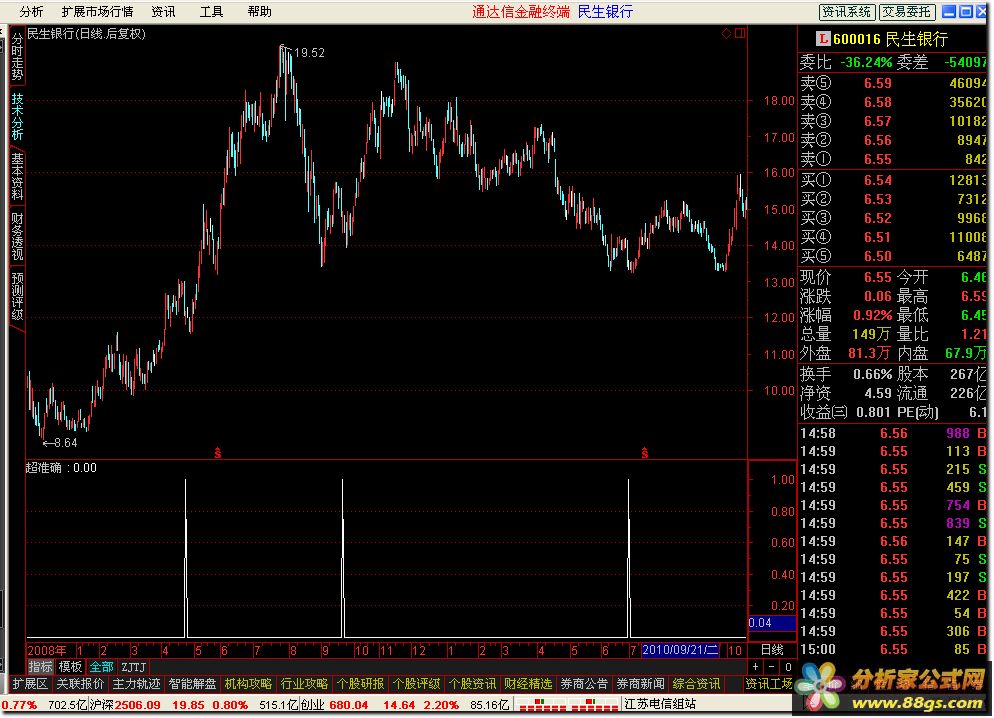Click the plus zoom button below the chart
The width and height of the screenshot is (994, 718).
pos(755,667)
